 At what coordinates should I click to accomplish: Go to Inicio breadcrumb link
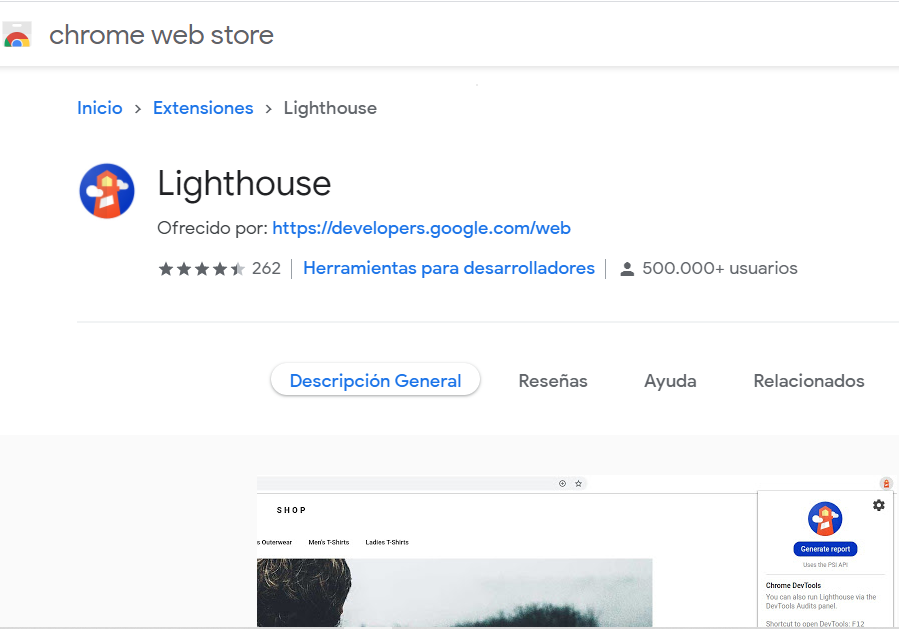point(100,108)
